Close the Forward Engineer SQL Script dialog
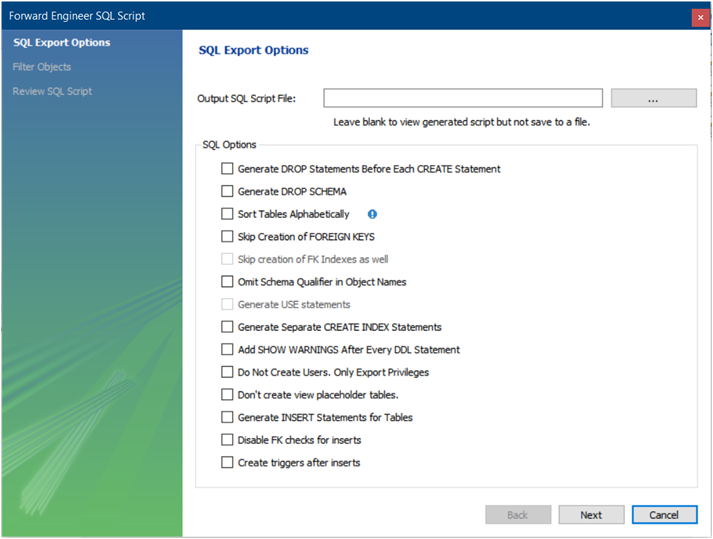The image size is (713, 539). point(699,17)
